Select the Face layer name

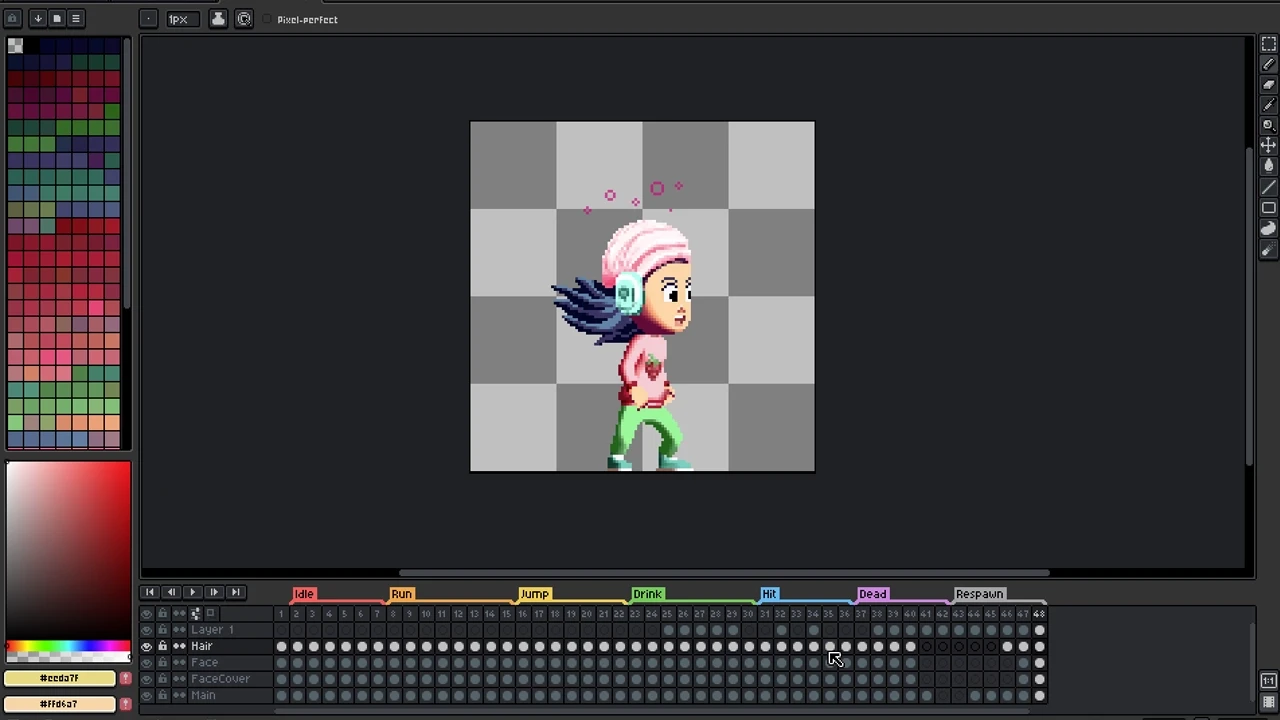[x=204, y=663]
